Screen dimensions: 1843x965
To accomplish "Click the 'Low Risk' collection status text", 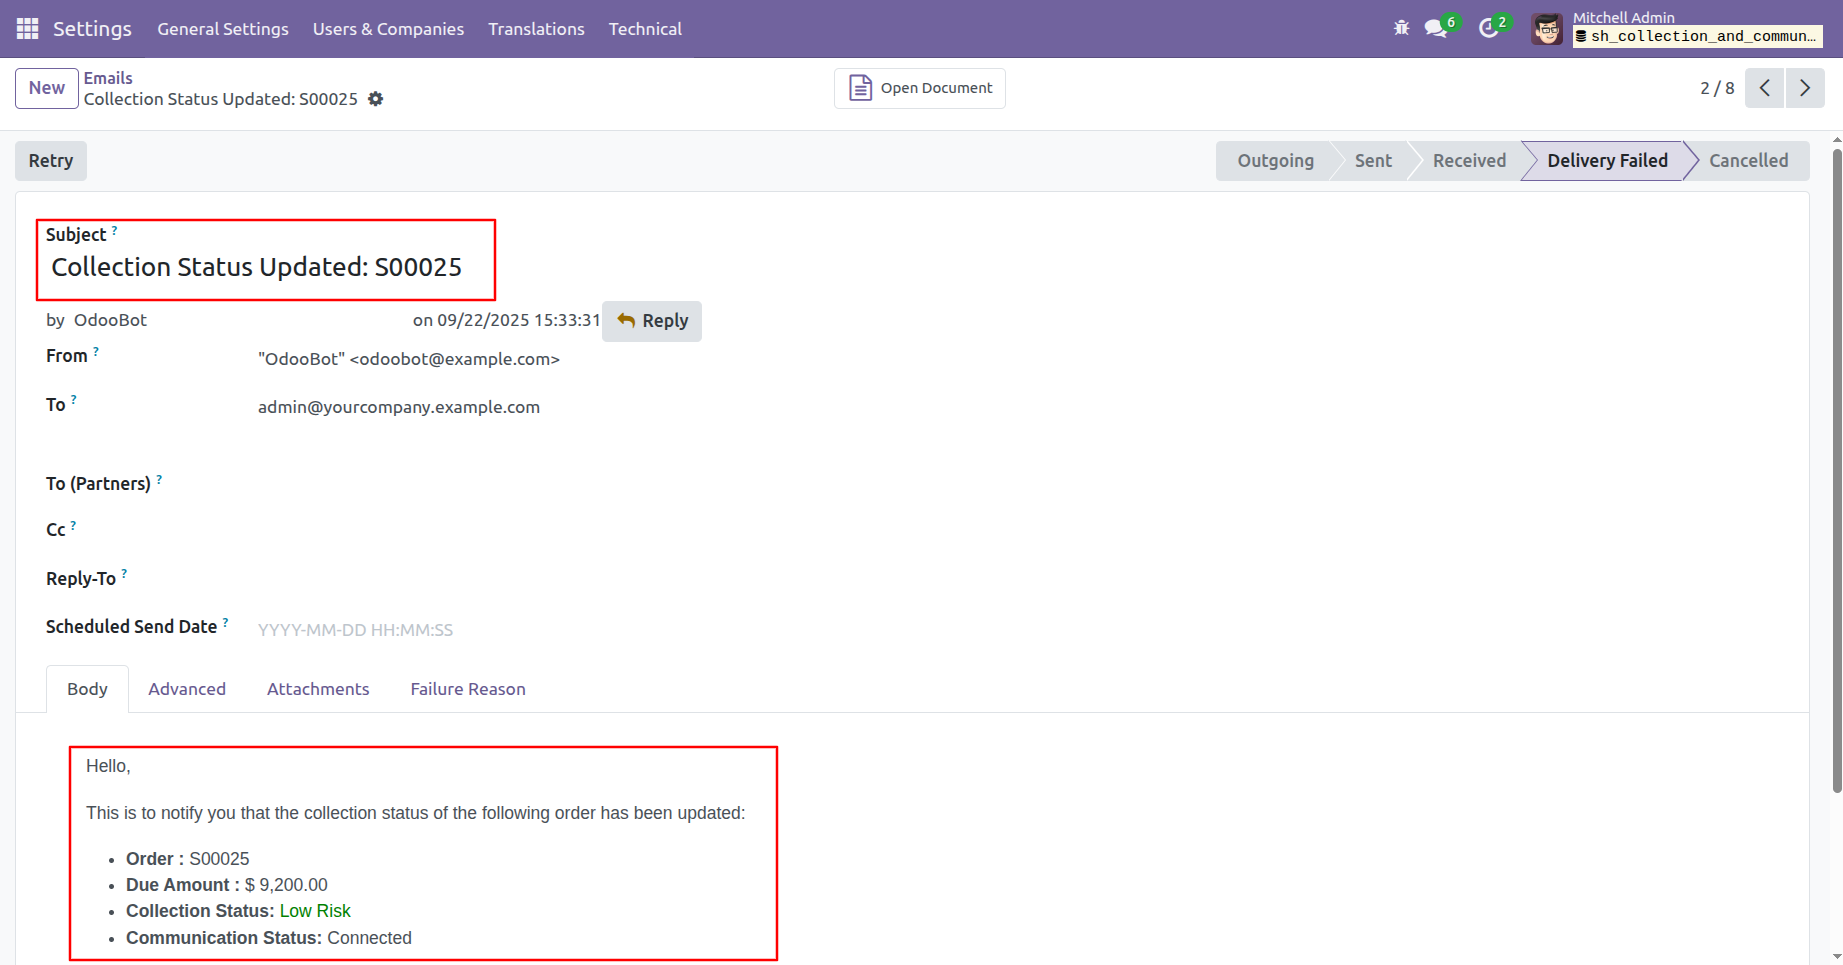I will (x=315, y=911).
